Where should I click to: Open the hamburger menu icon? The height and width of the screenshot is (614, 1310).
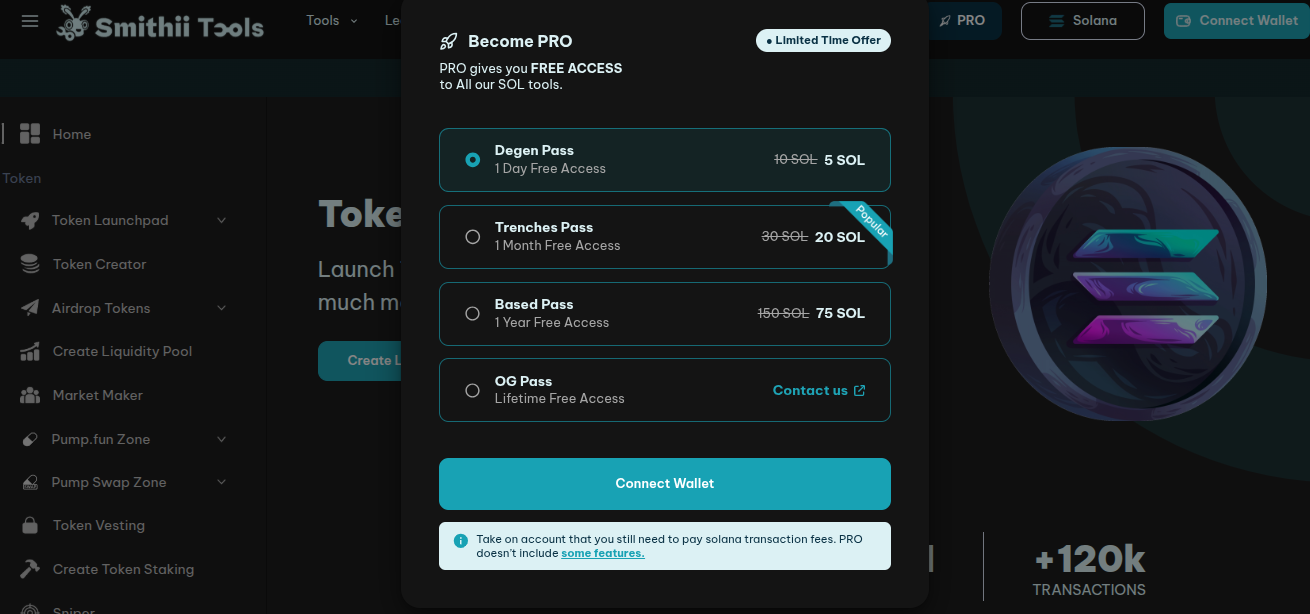coord(30,21)
